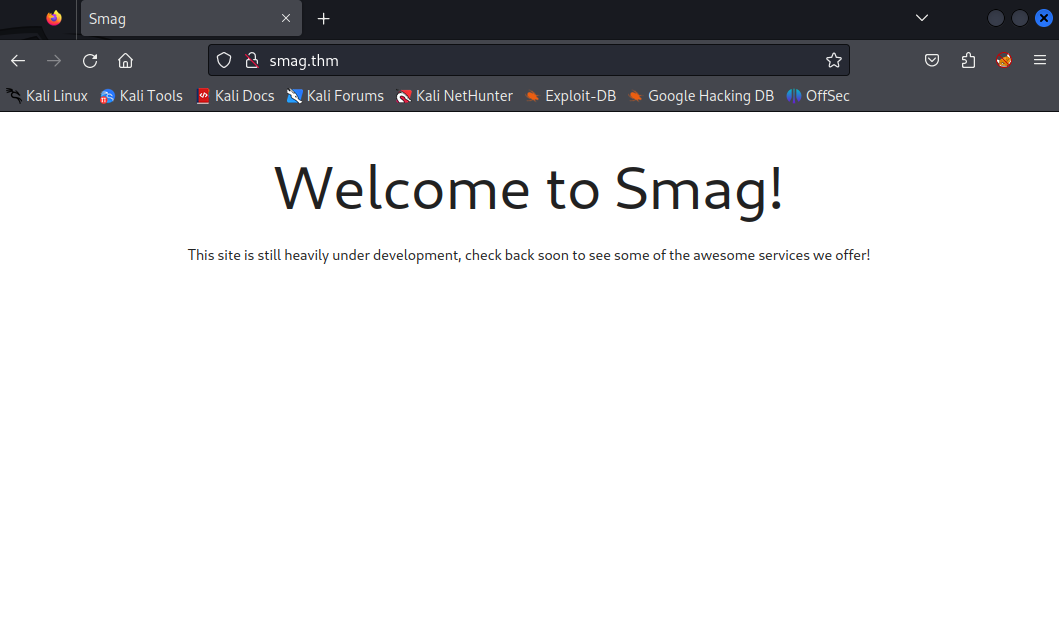Click the site under development paragraph
Screen dimensions: 1059x629
click(529, 255)
